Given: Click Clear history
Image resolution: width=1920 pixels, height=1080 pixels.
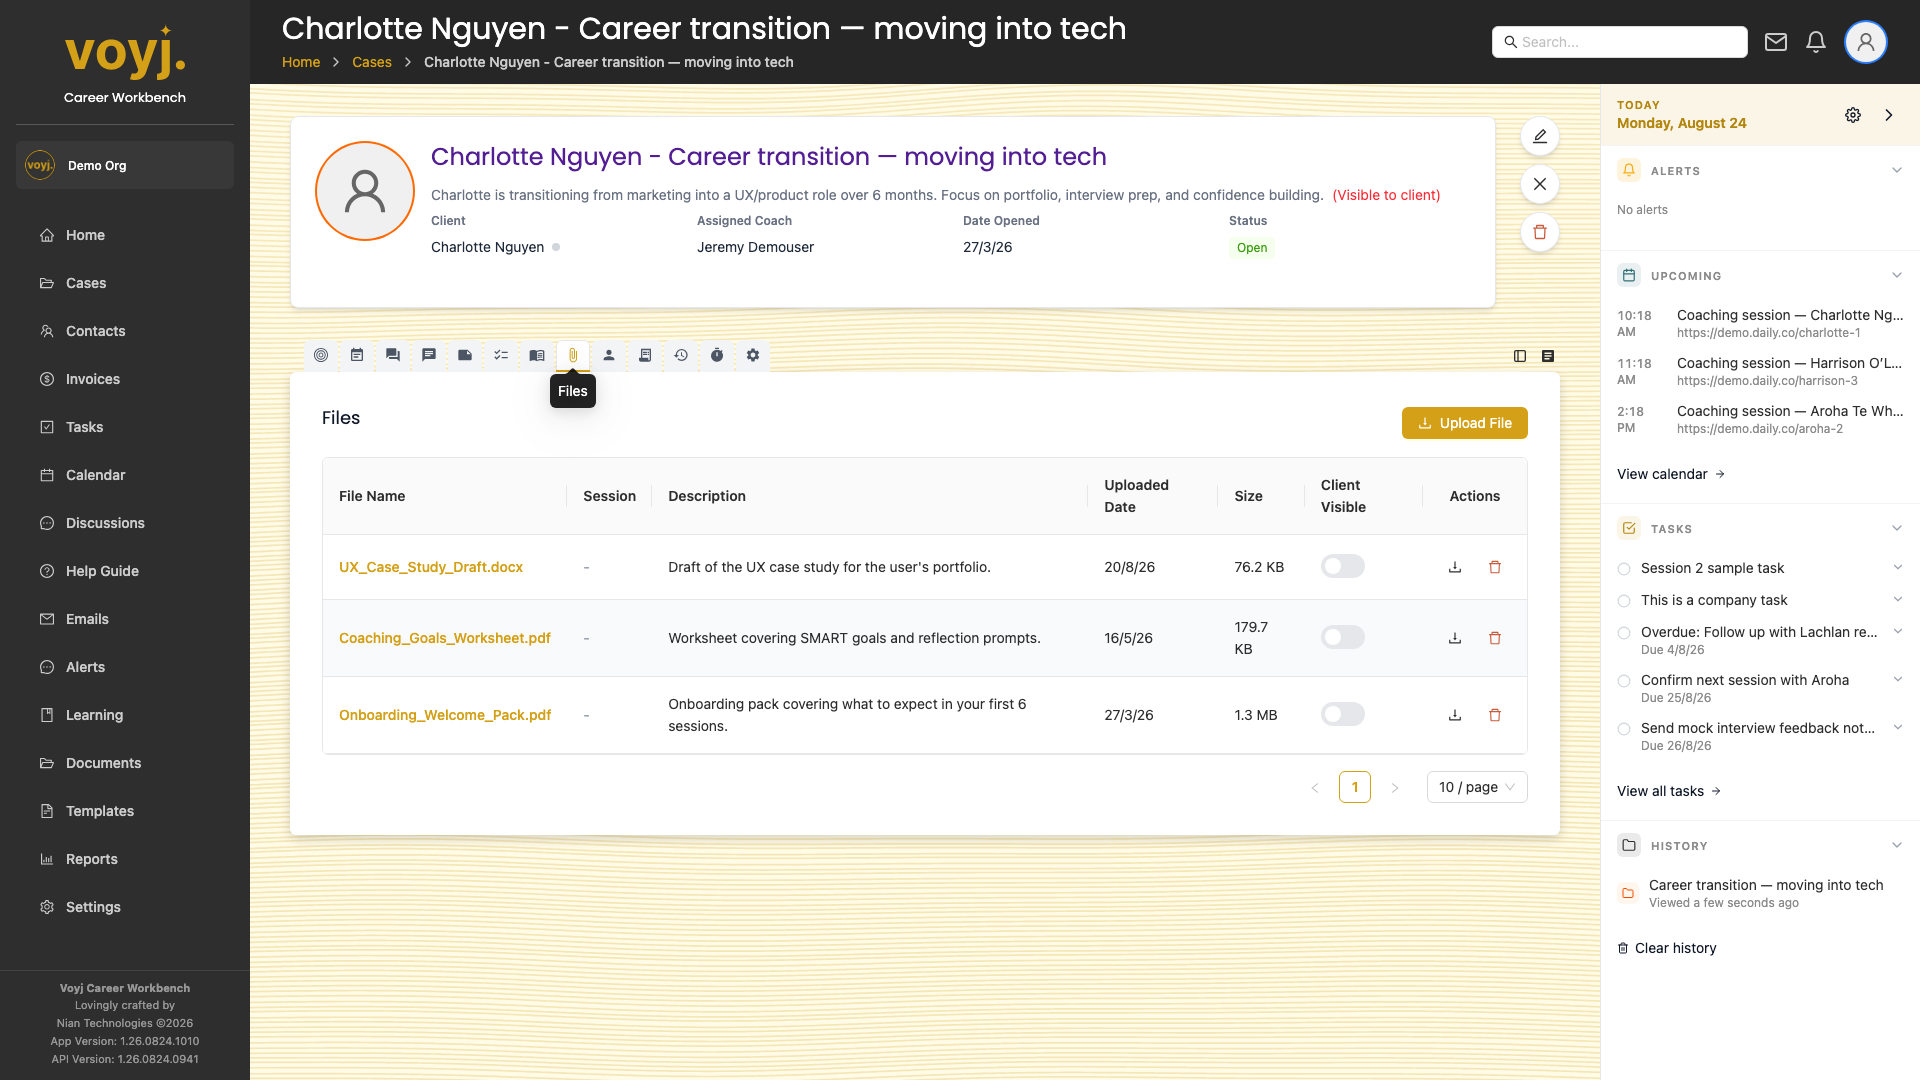Looking at the screenshot, I should point(1667,948).
